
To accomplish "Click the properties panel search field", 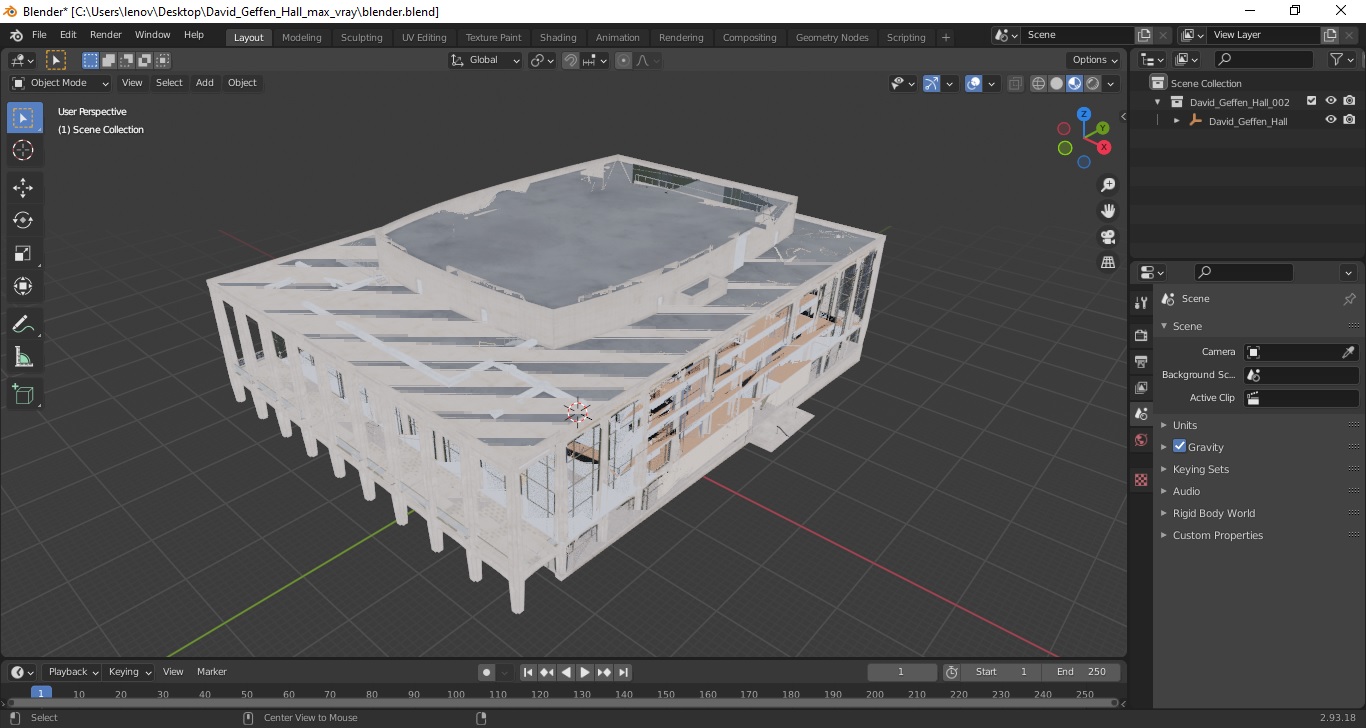I will point(1243,272).
